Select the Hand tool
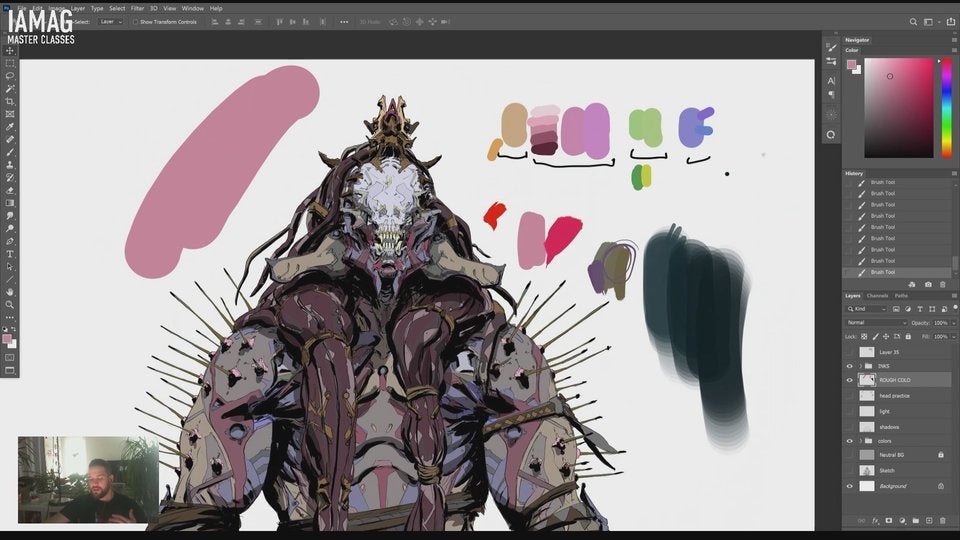 click(10, 292)
